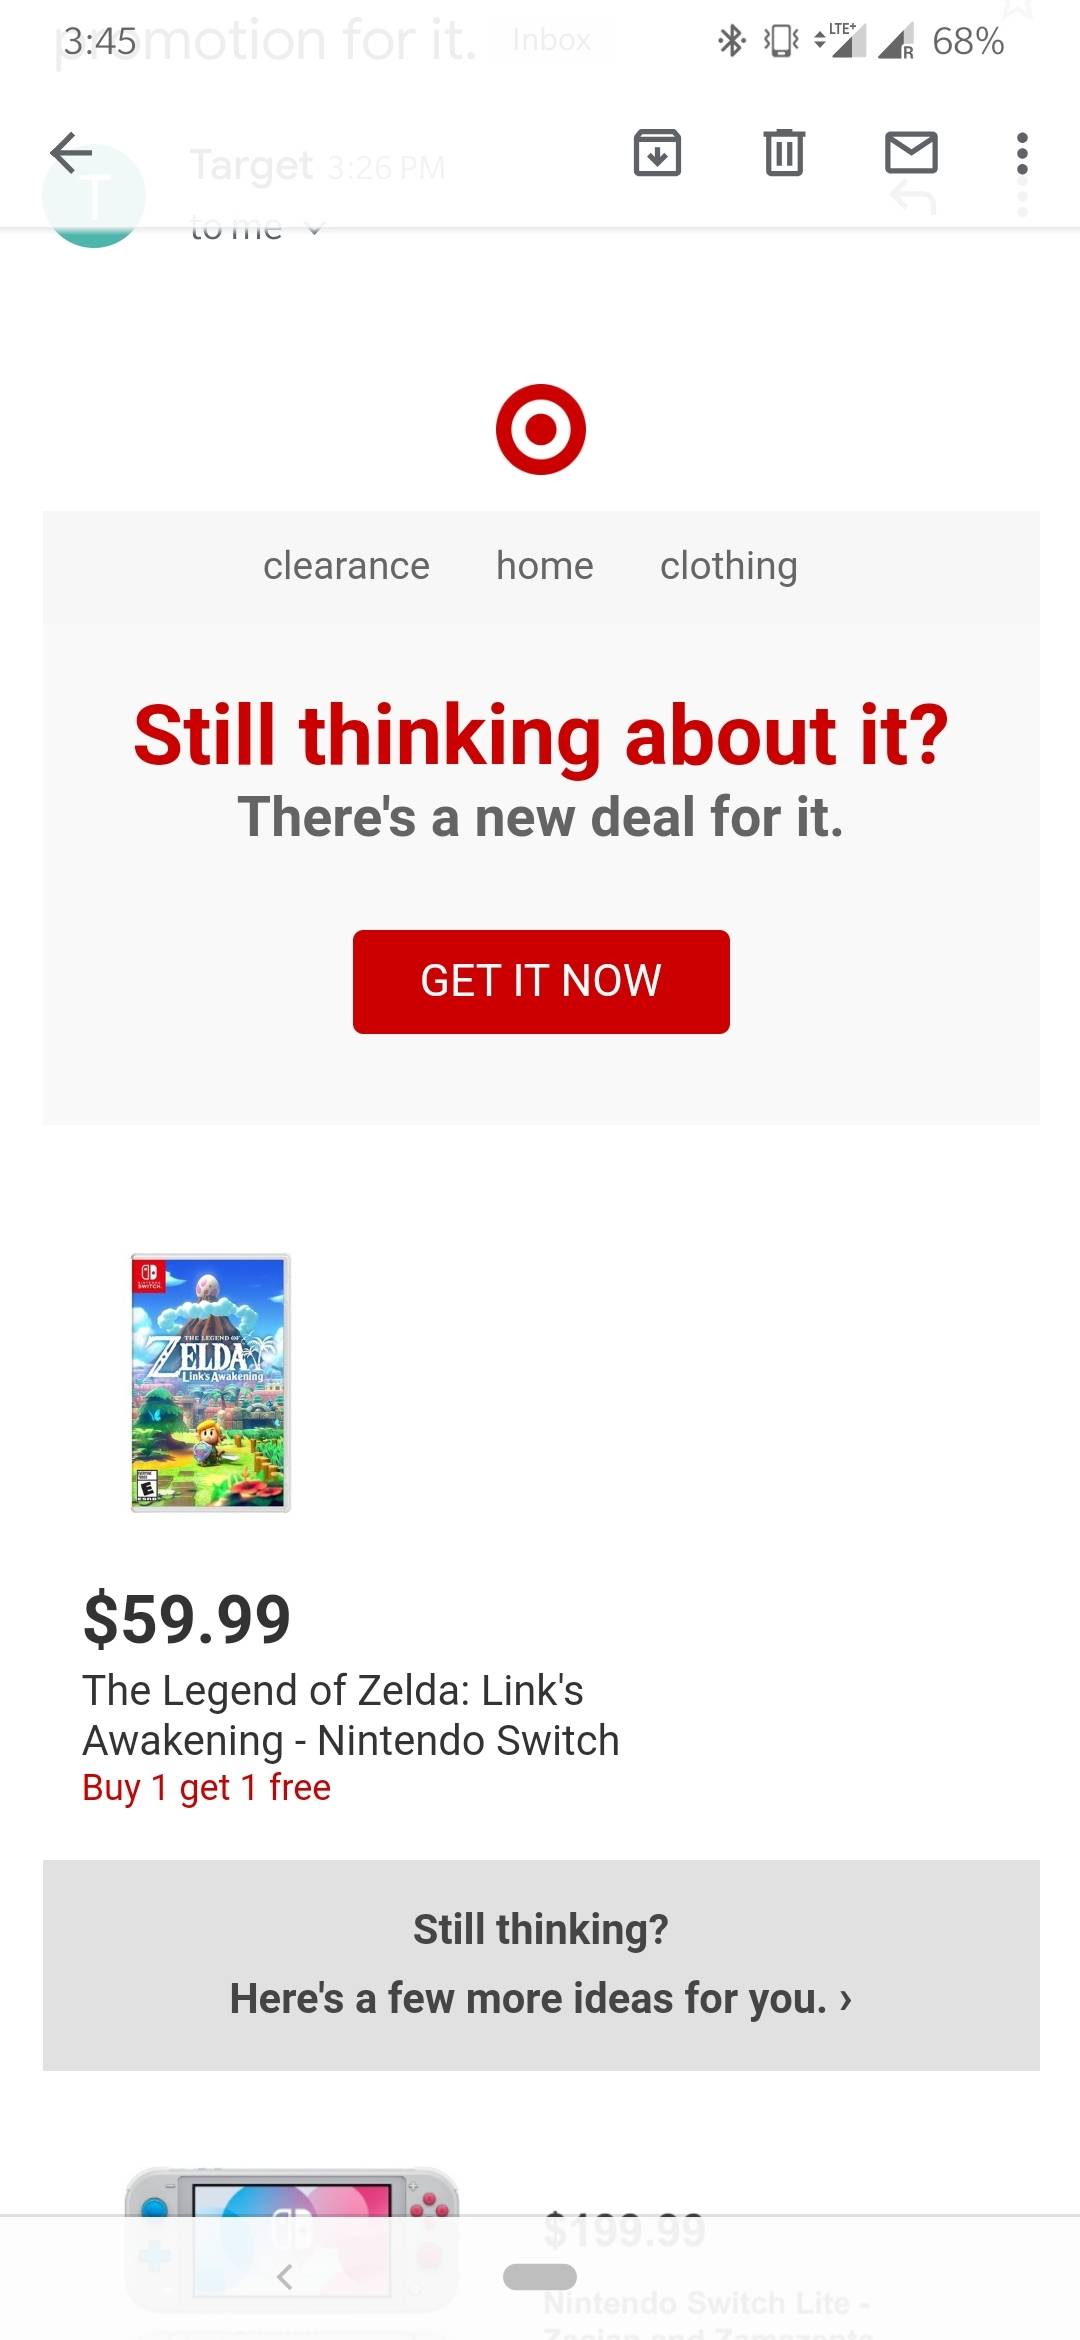Open the clearance category

click(x=346, y=566)
